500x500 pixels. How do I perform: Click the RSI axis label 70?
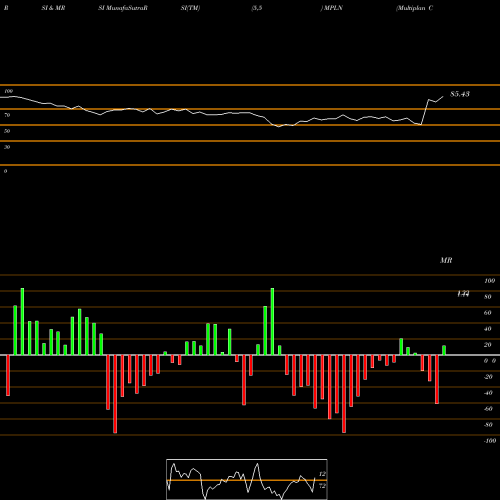coord(7,115)
